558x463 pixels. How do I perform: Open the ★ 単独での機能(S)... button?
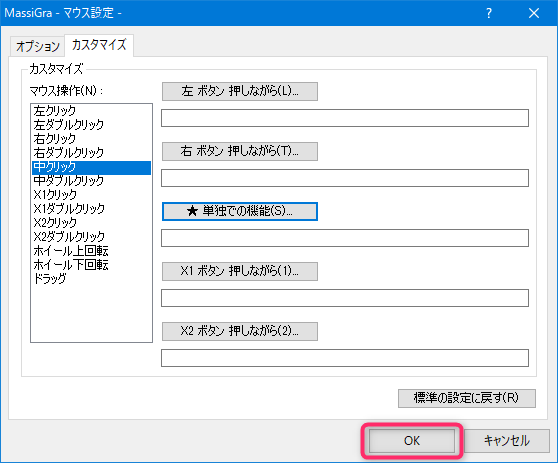(x=240, y=211)
